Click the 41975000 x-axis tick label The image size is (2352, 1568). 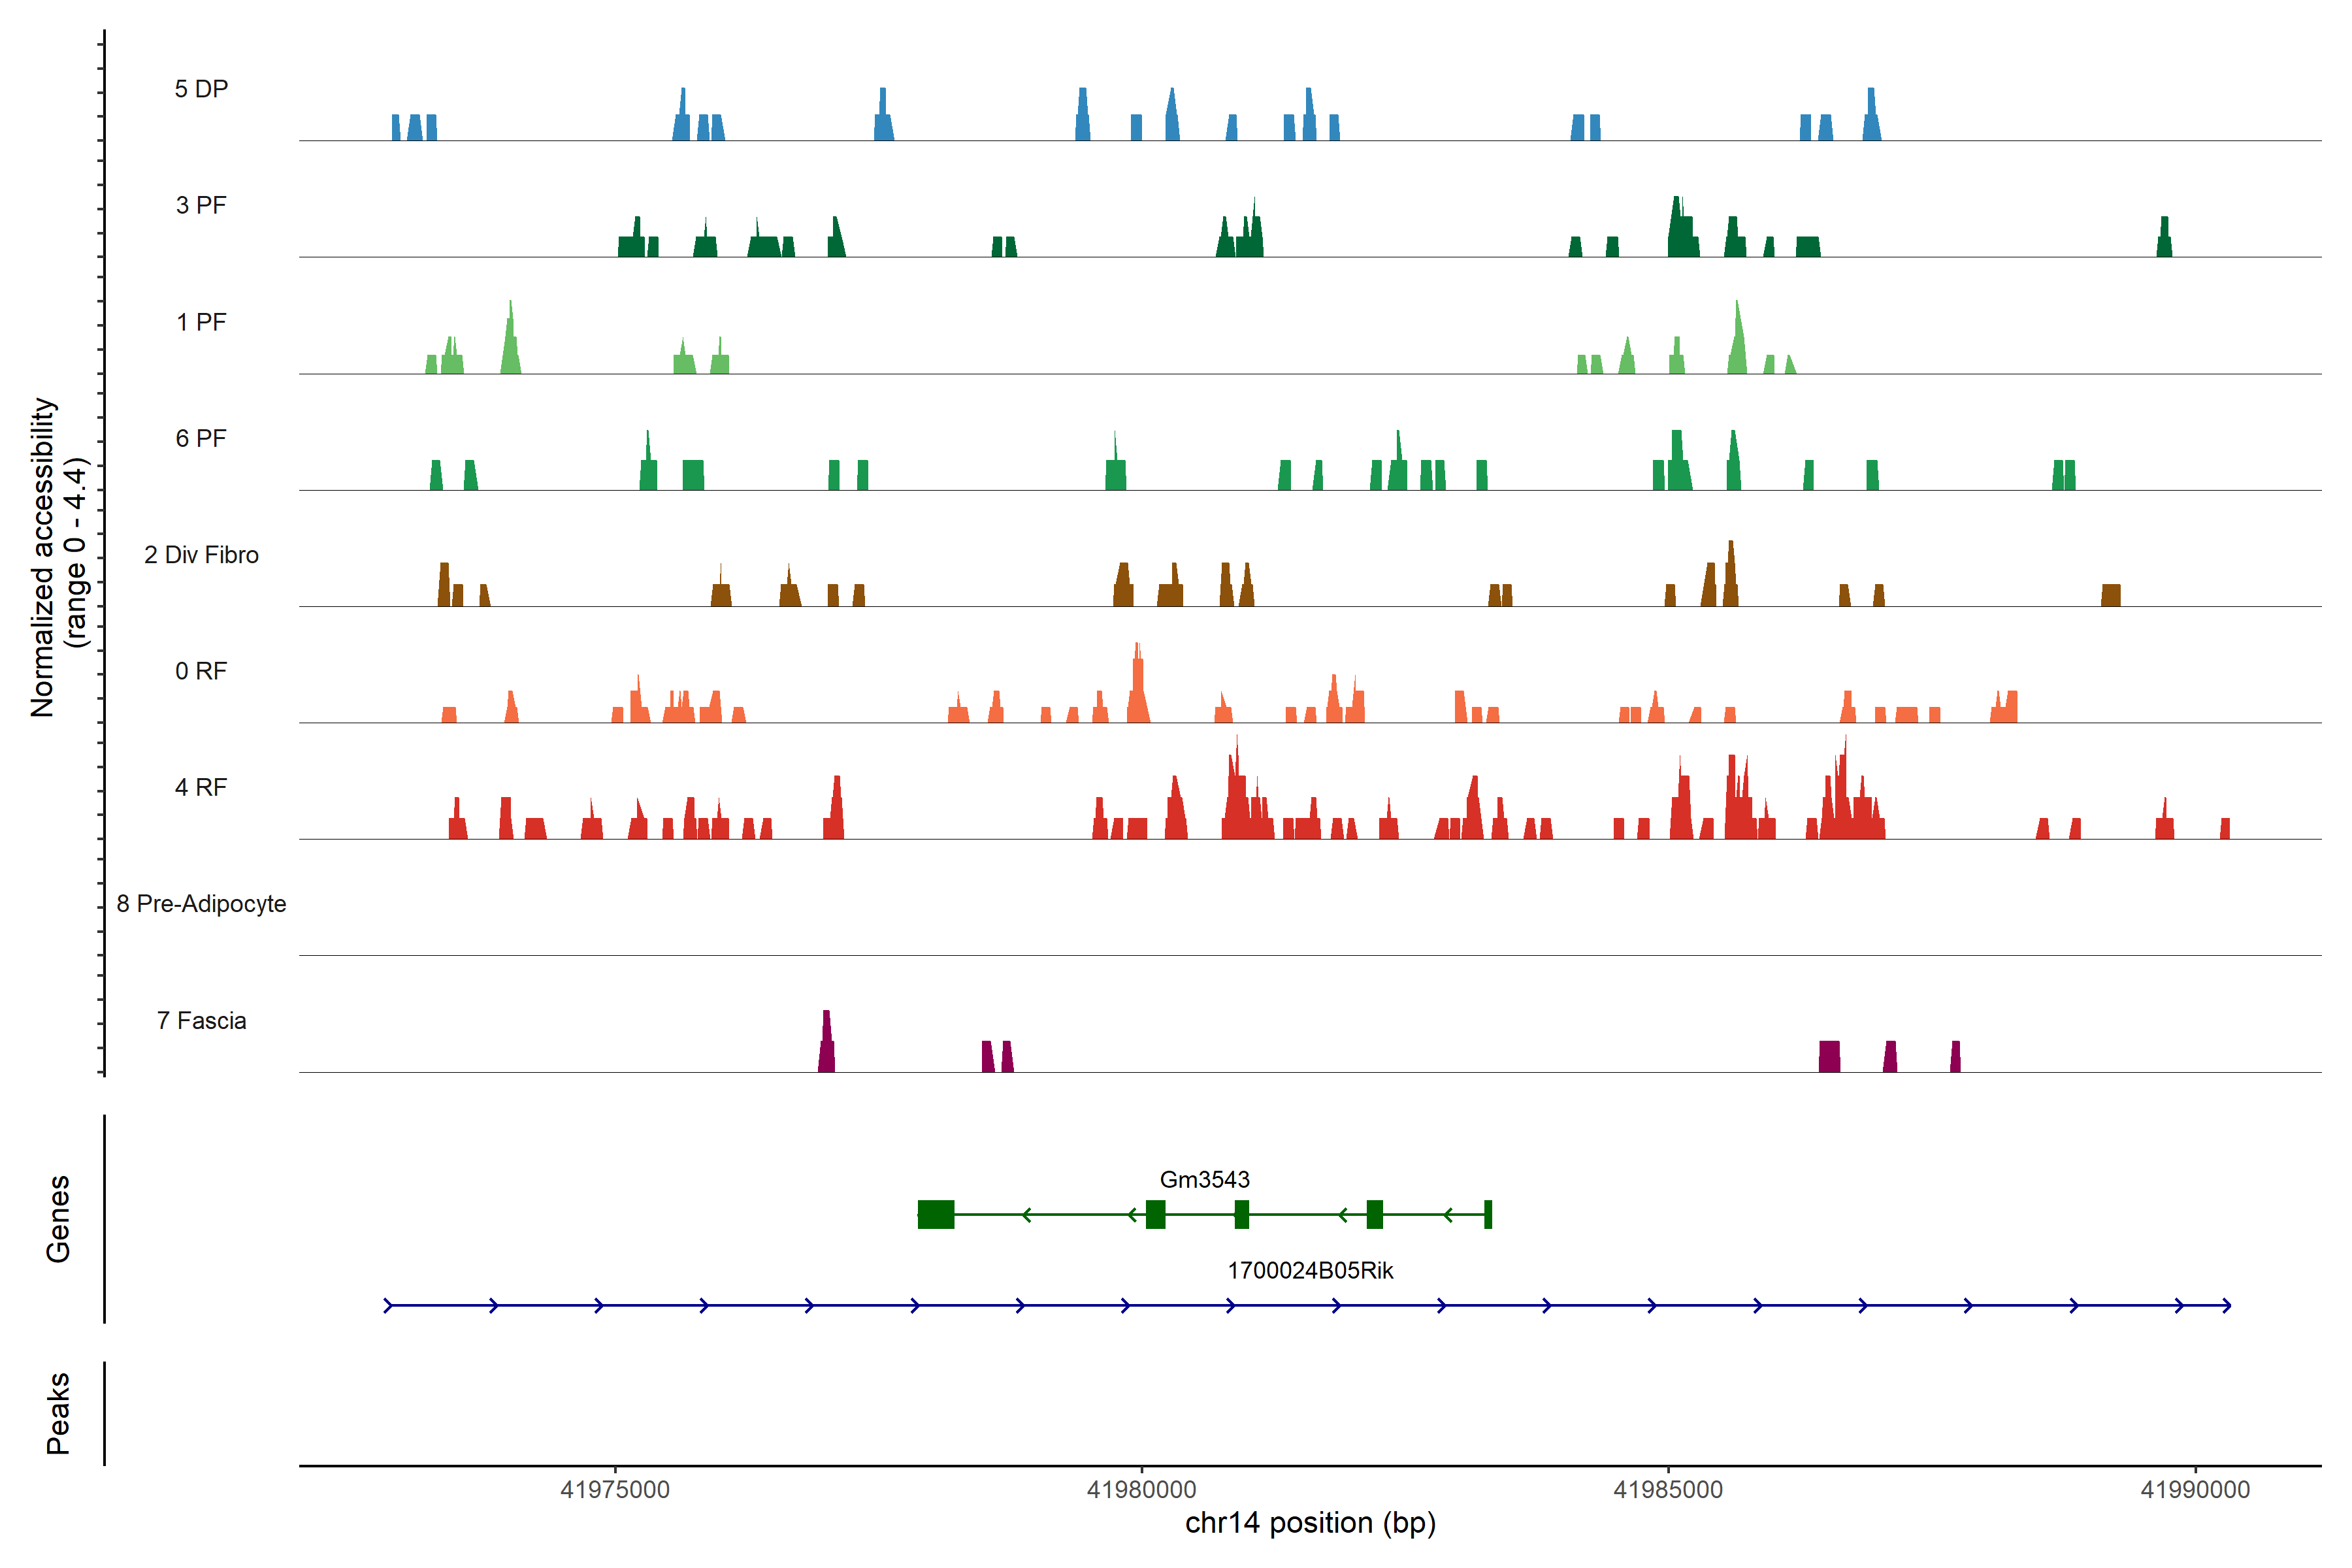click(615, 1489)
